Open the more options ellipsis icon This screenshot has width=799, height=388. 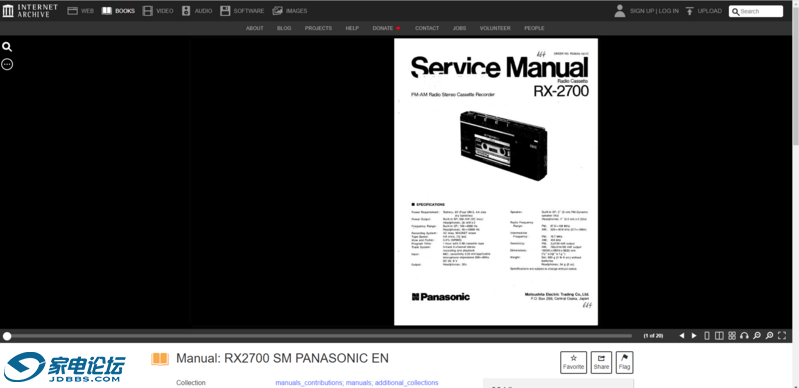tap(7, 64)
